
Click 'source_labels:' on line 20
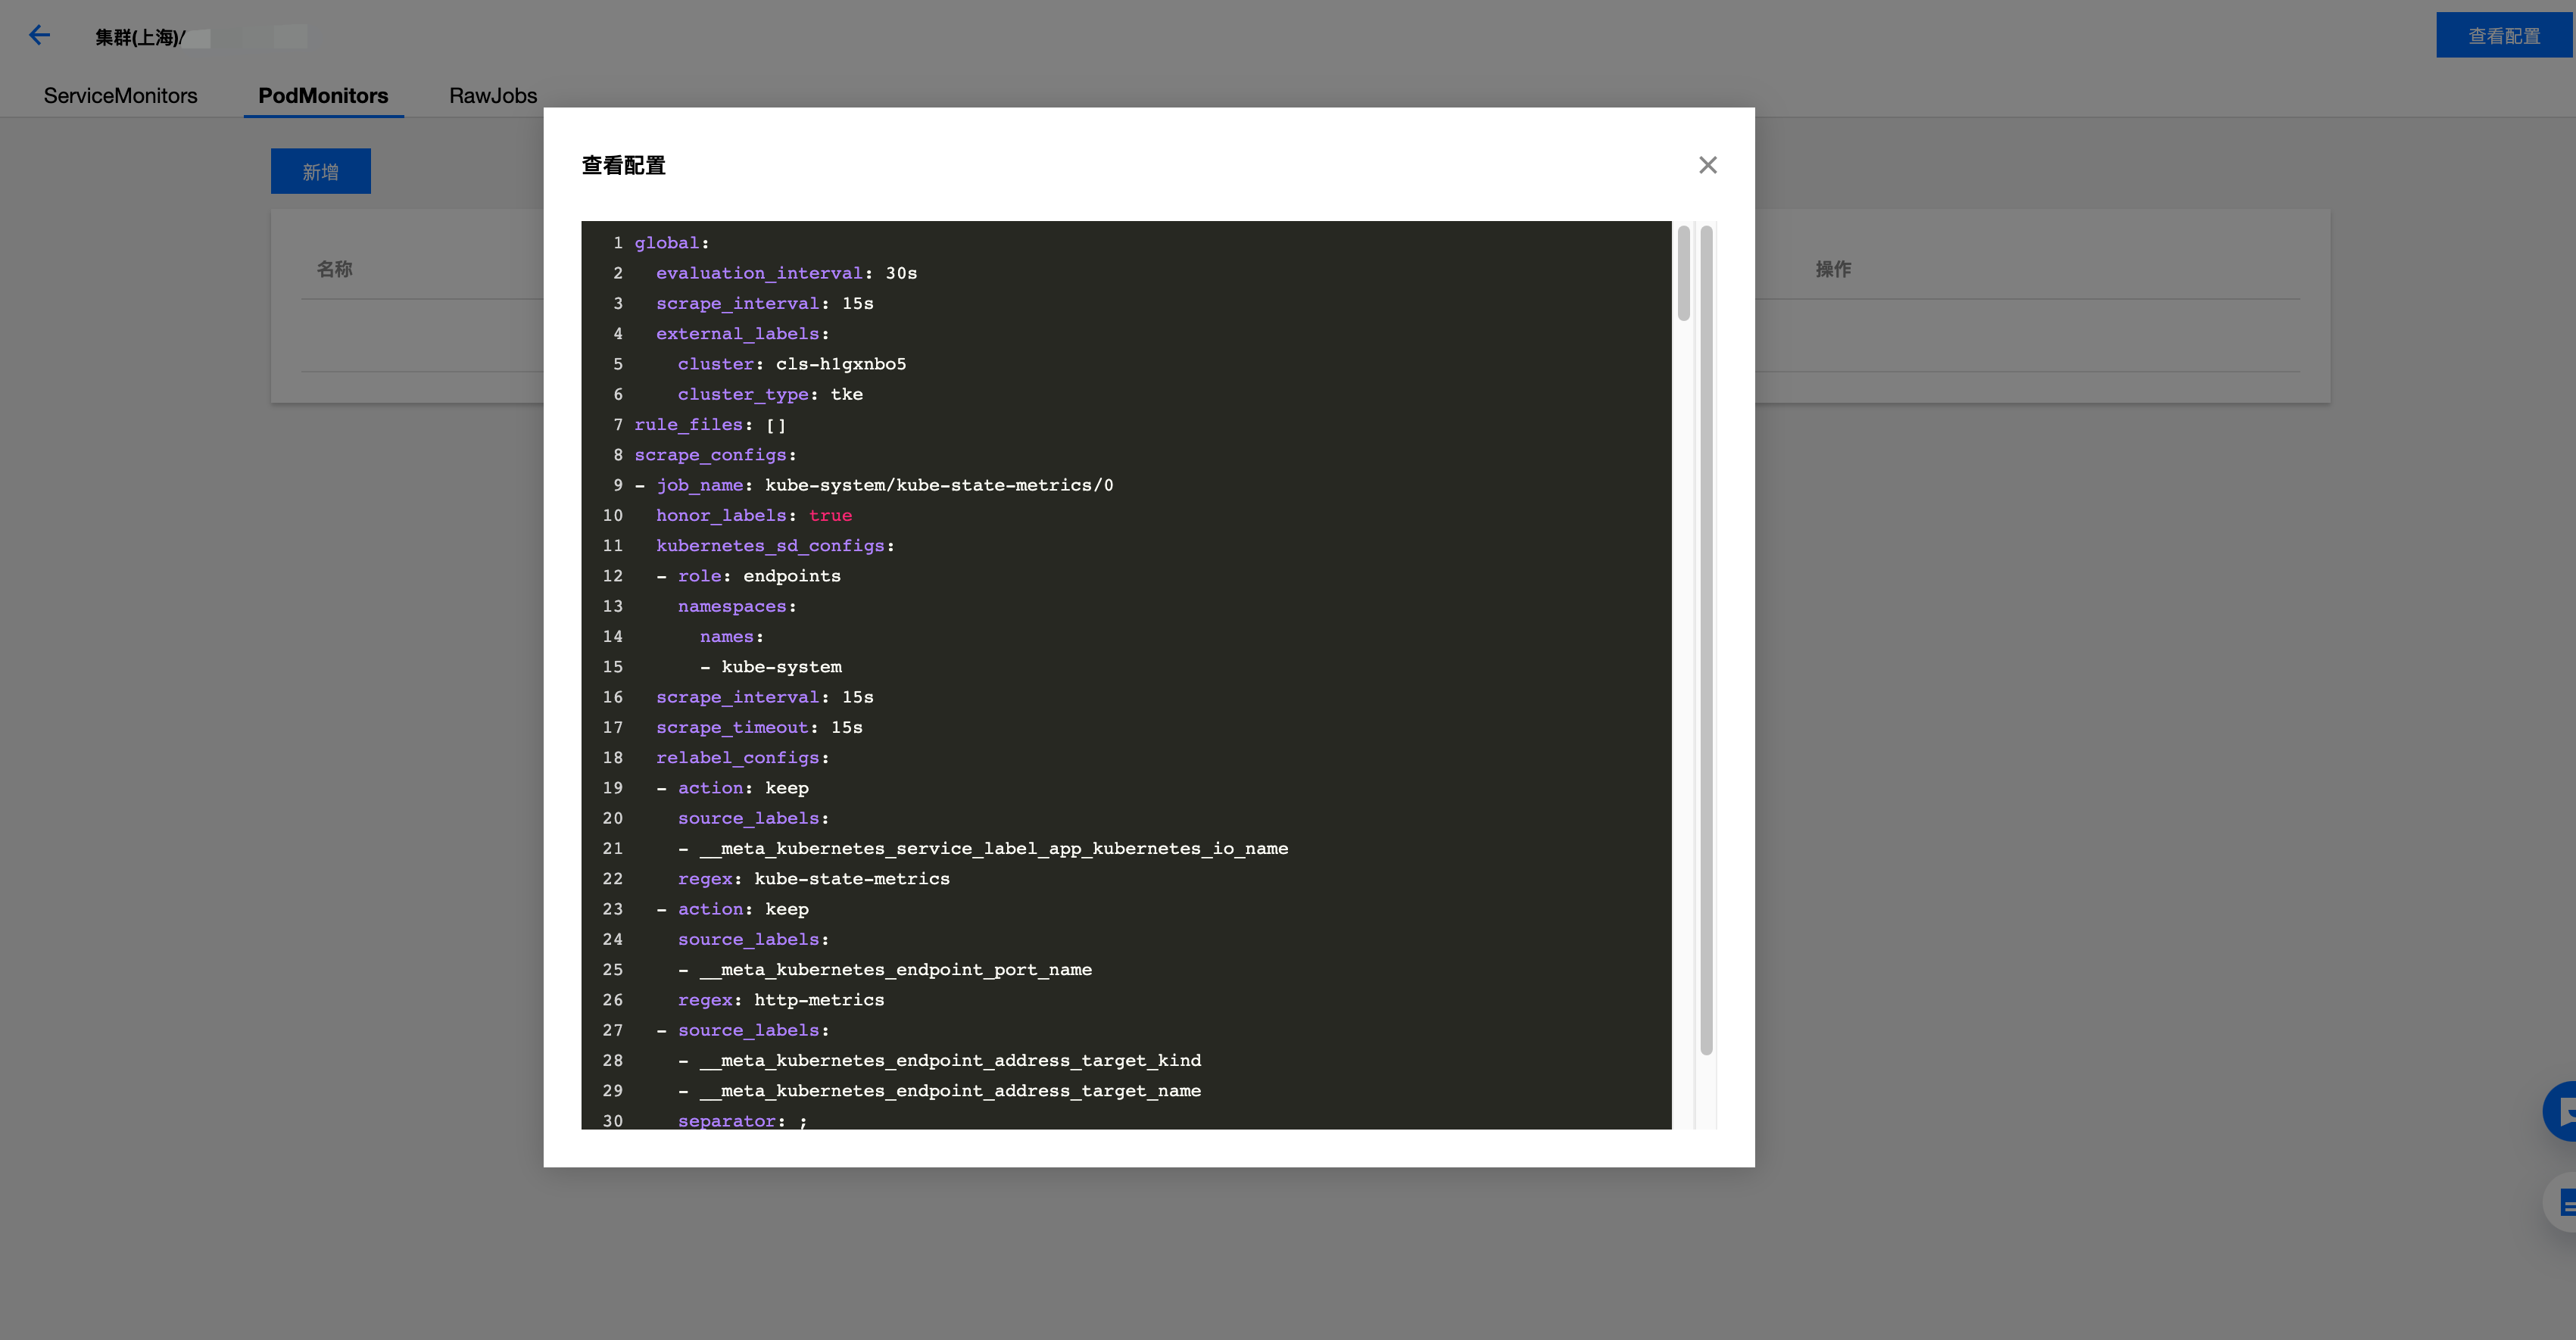tap(754, 818)
